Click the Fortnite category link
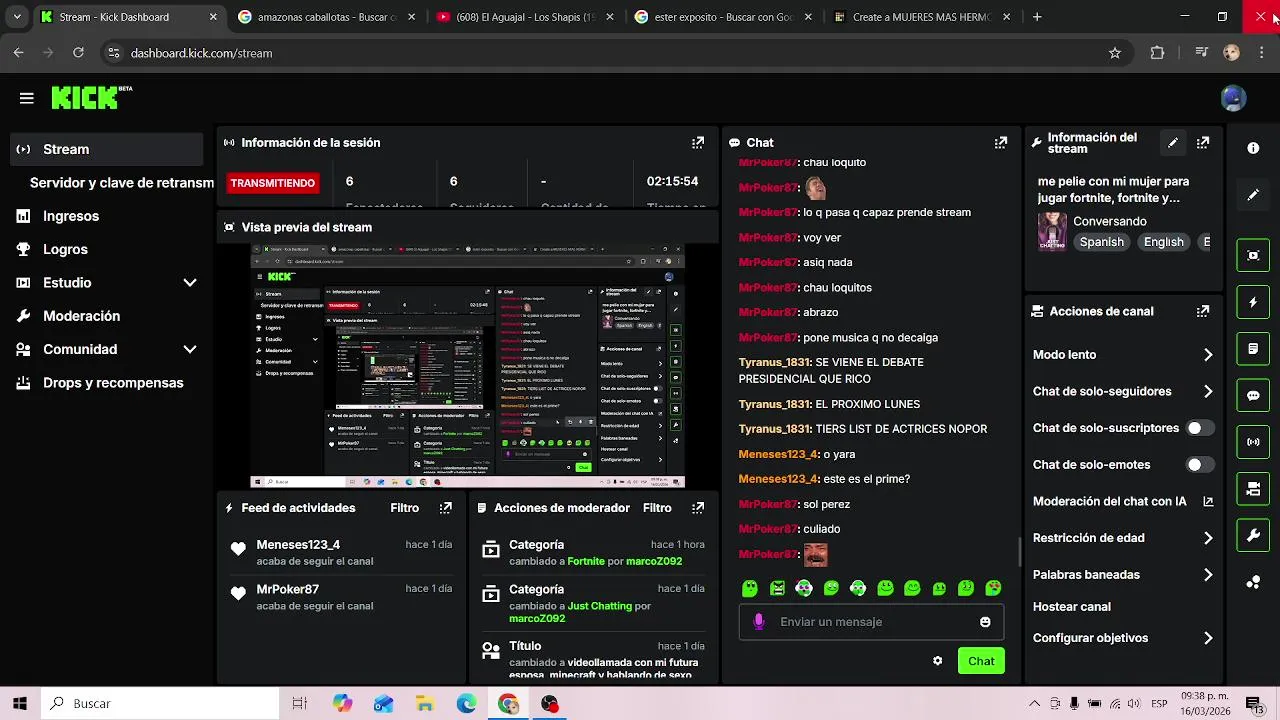Image resolution: width=1280 pixels, height=720 pixels. pos(586,561)
